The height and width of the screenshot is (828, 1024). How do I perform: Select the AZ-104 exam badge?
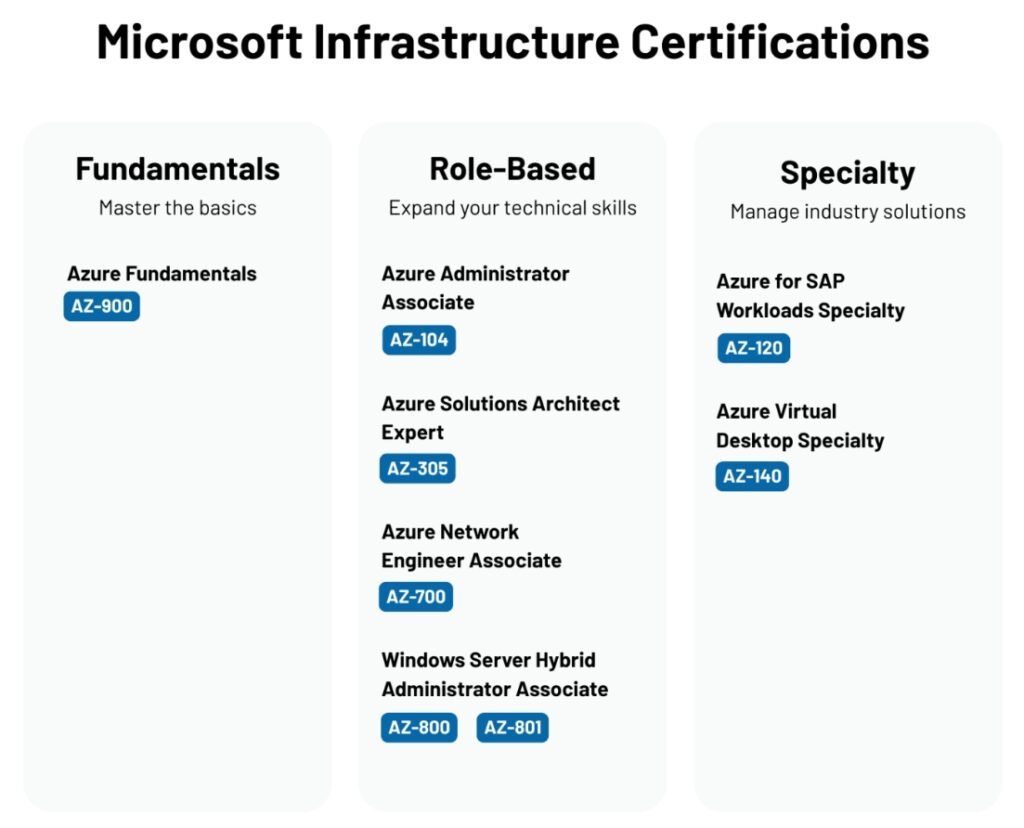point(419,340)
